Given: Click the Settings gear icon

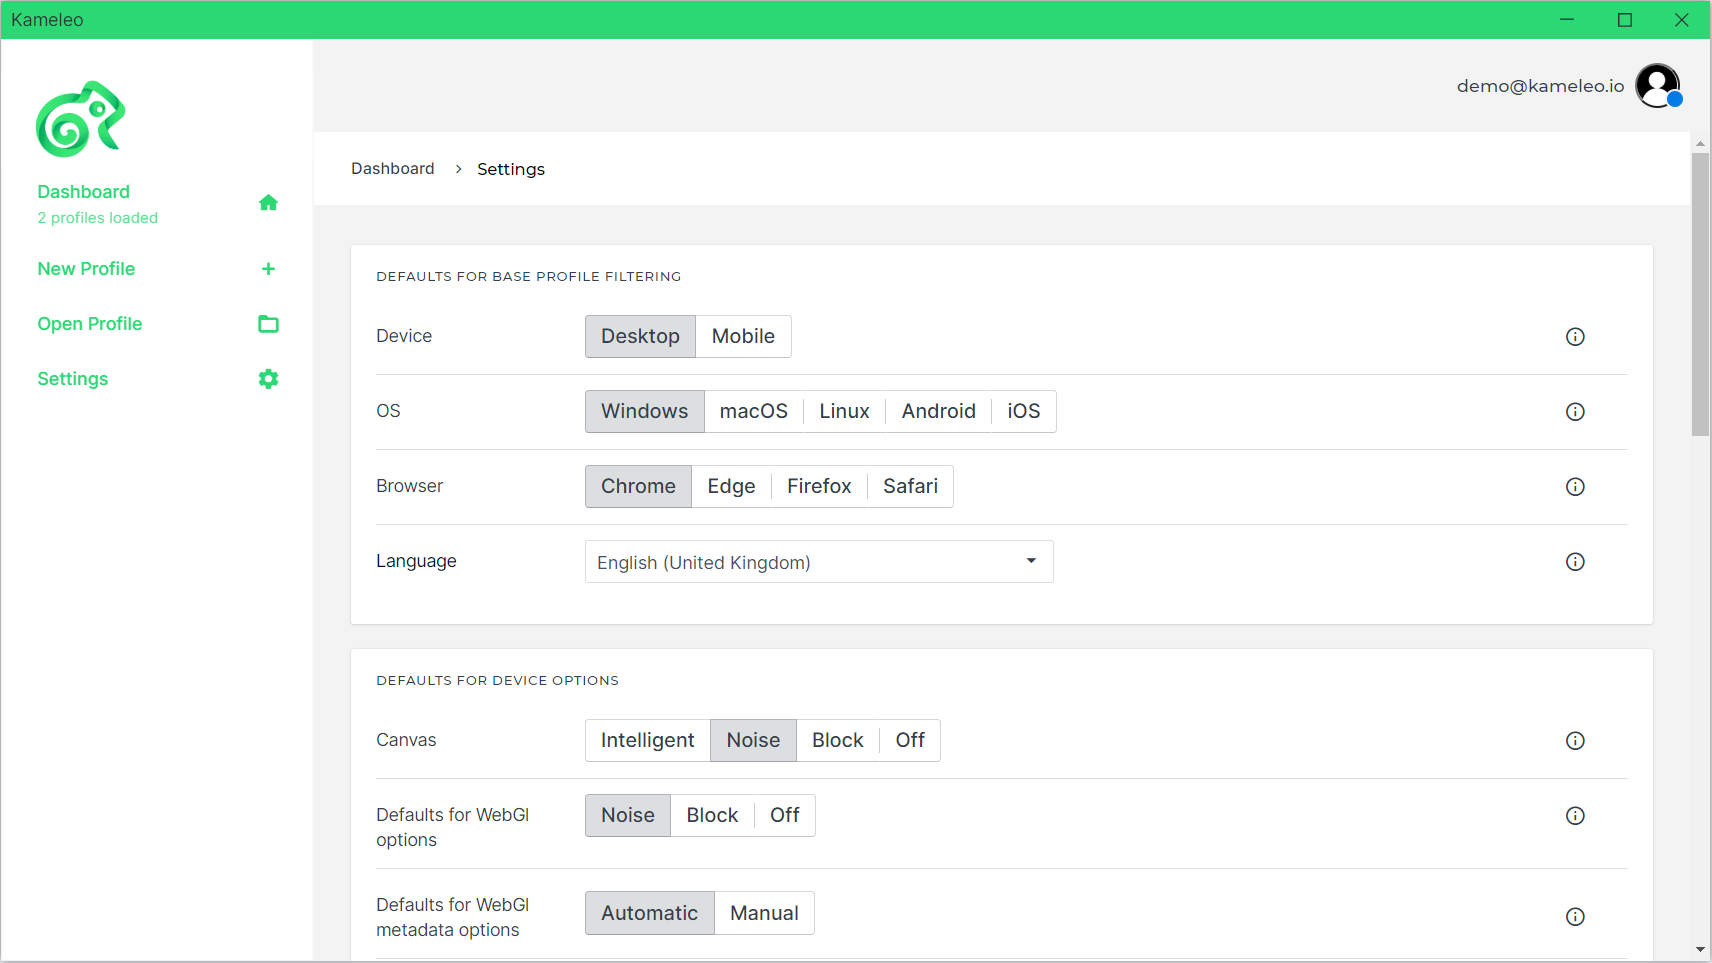Looking at the screenshot, I should click(268, 379).
